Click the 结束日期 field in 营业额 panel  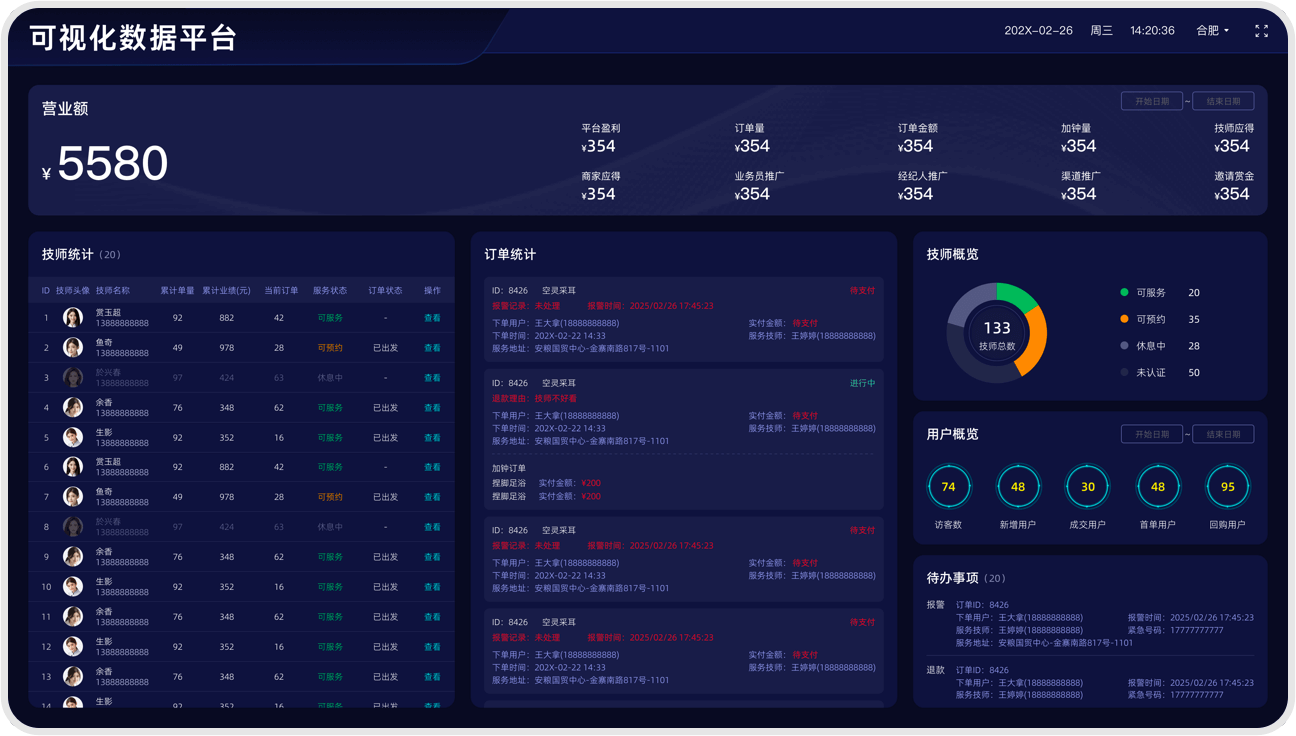pyautogui.click(x=1223, y=101)
